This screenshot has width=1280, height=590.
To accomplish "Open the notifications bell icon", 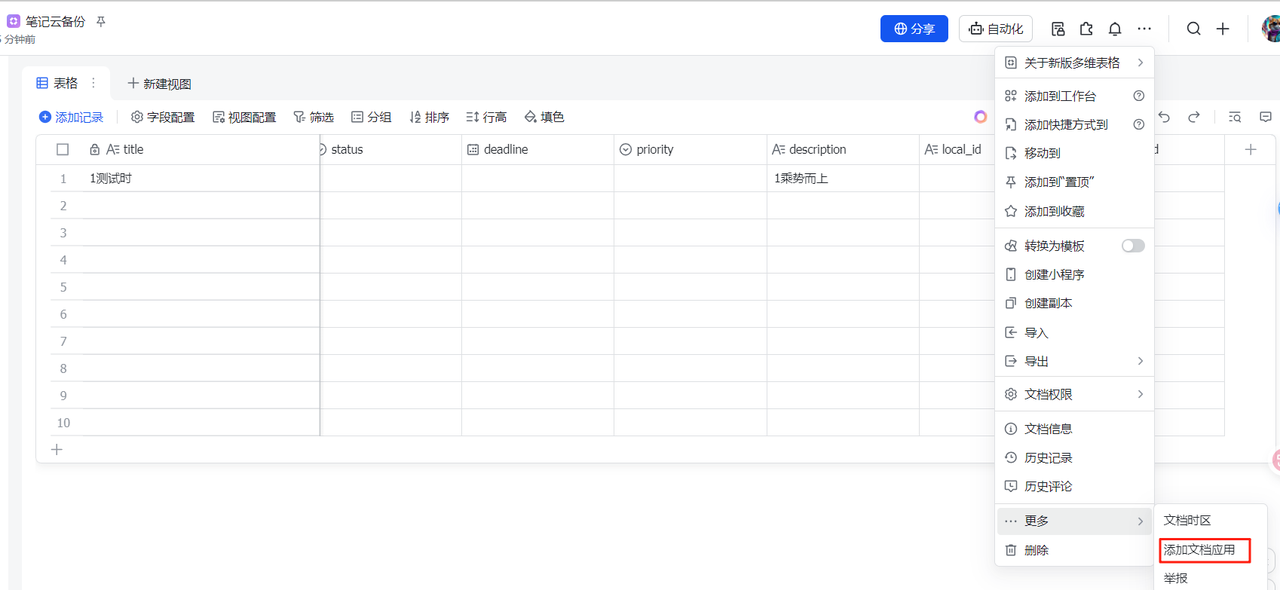I will [x=1115, y=29].
